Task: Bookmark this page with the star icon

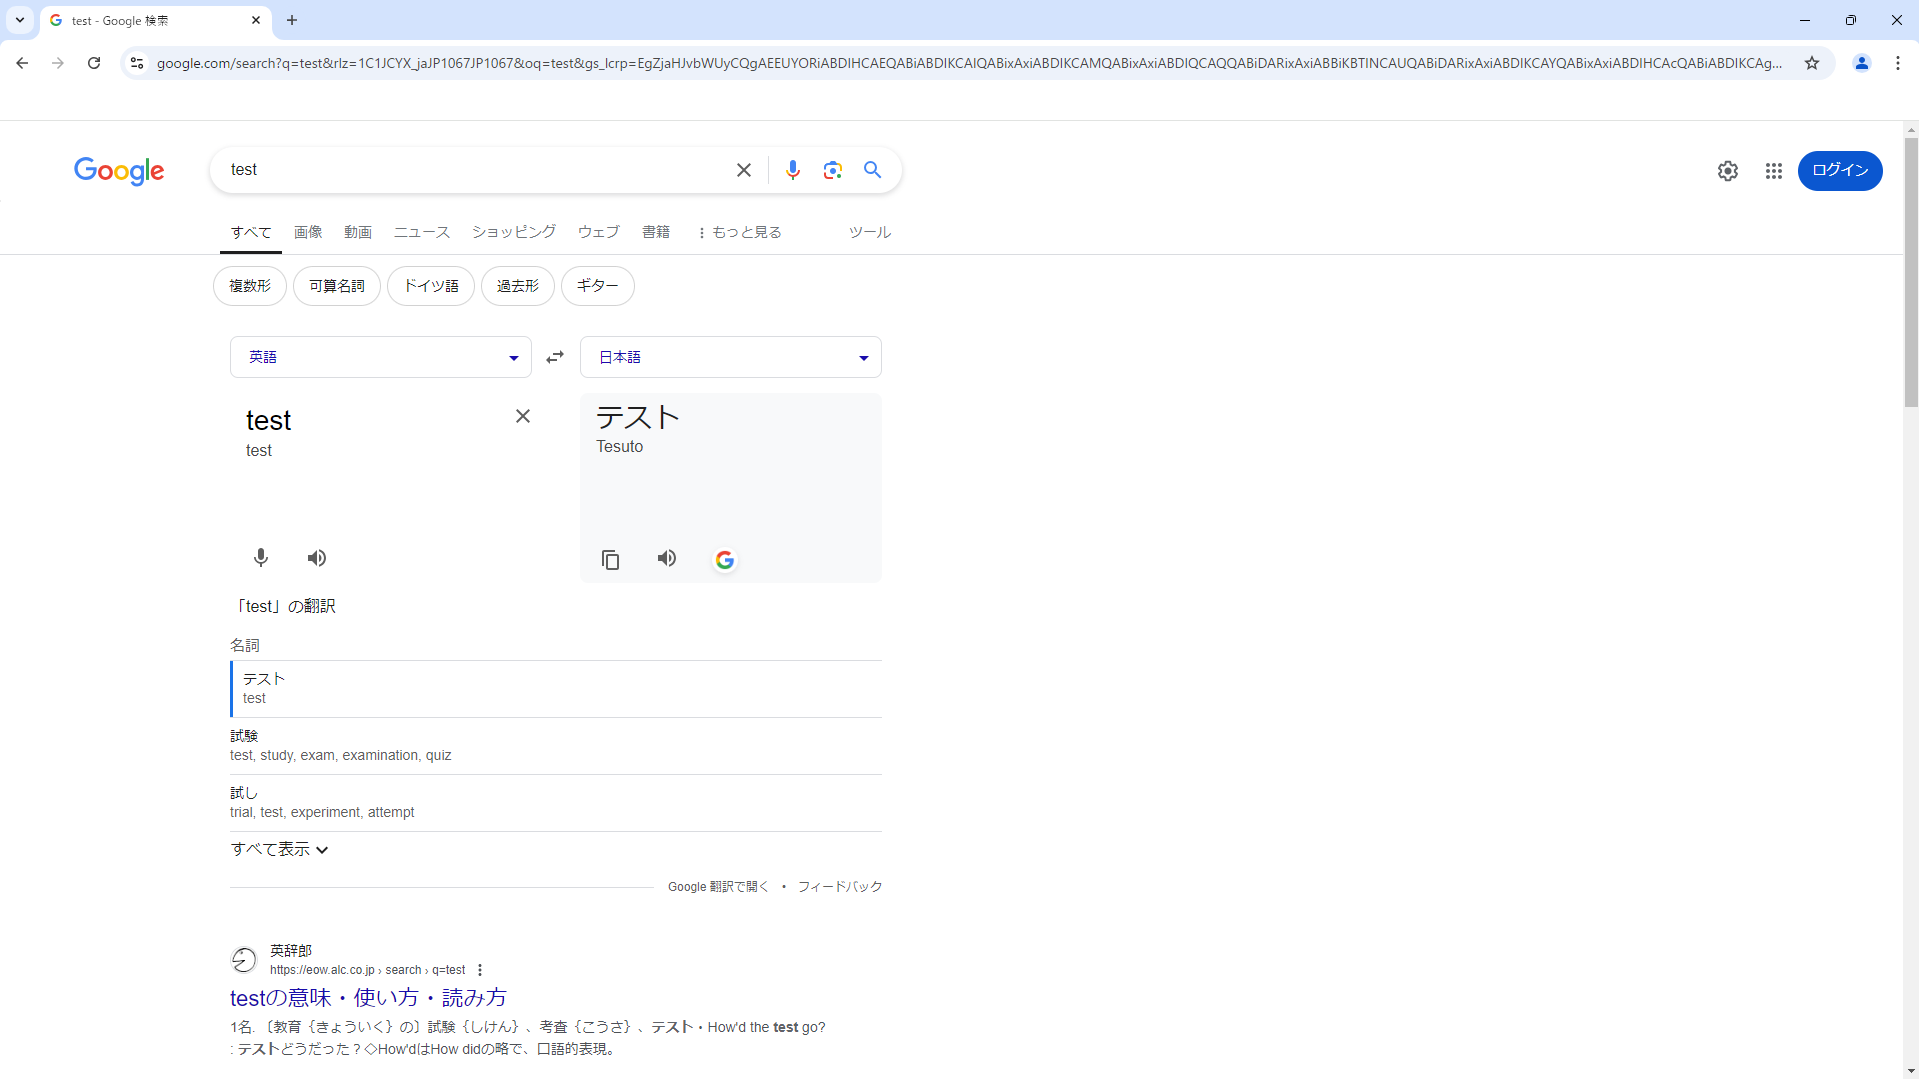Action: tap(1812, 63)
